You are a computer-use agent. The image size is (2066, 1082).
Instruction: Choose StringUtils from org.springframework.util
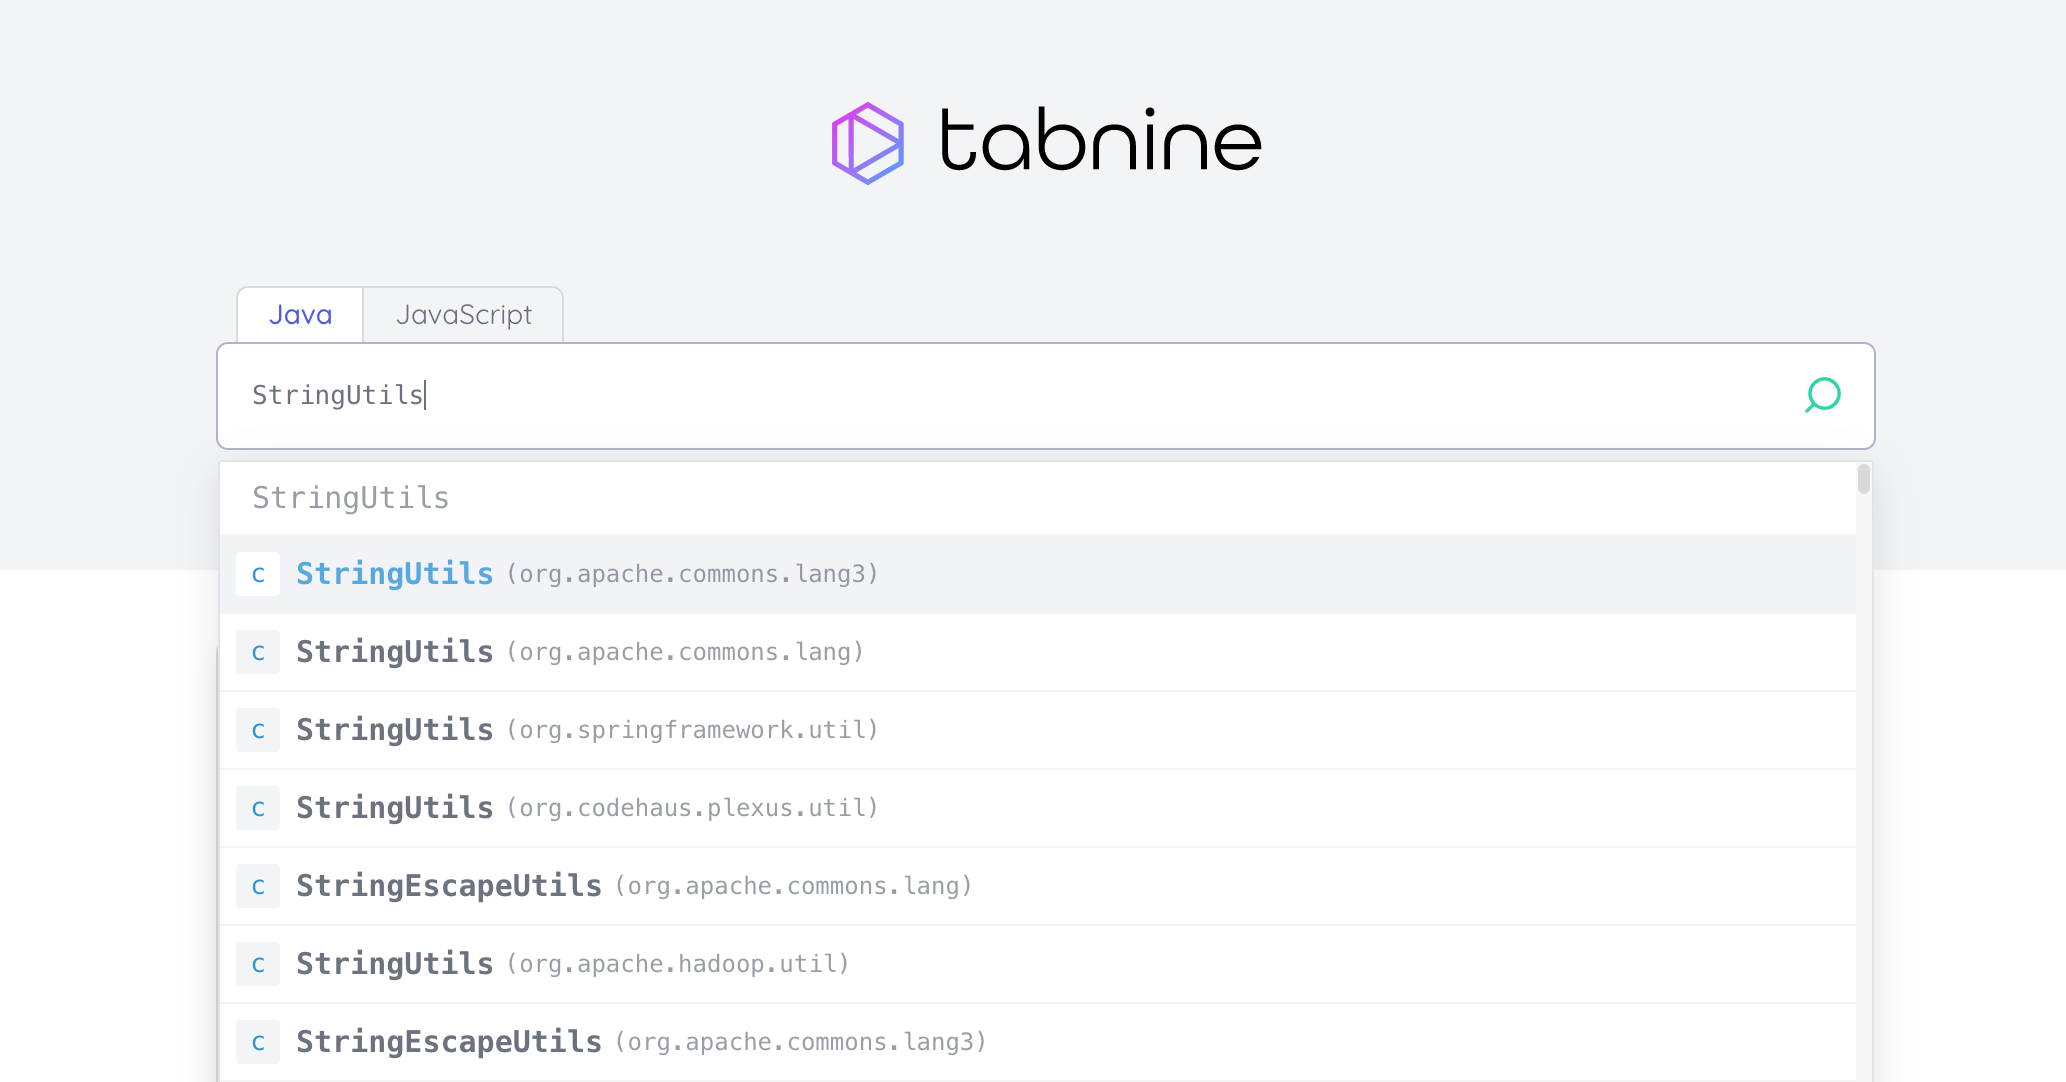[x=586, y=730]
